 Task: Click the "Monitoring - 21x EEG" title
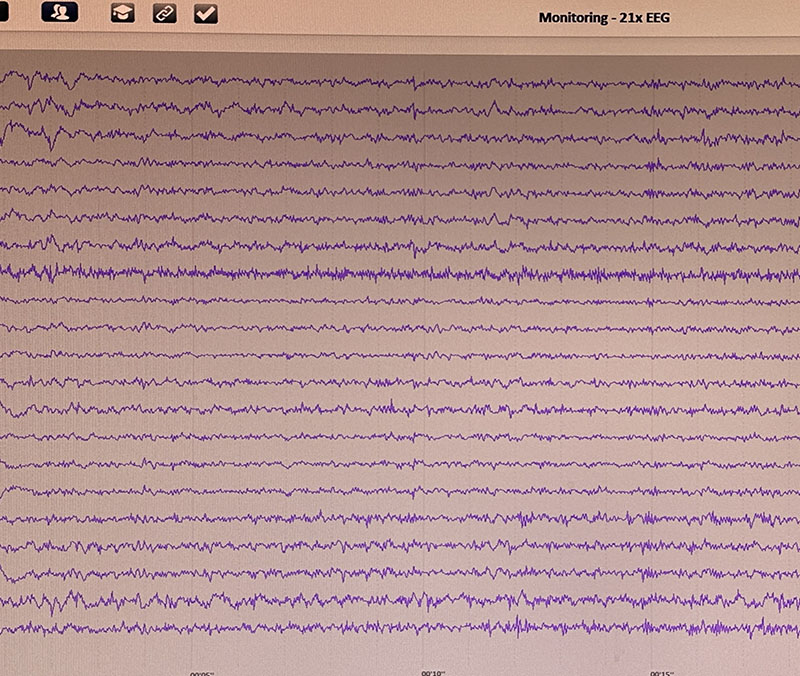click(x=615, y=17)
